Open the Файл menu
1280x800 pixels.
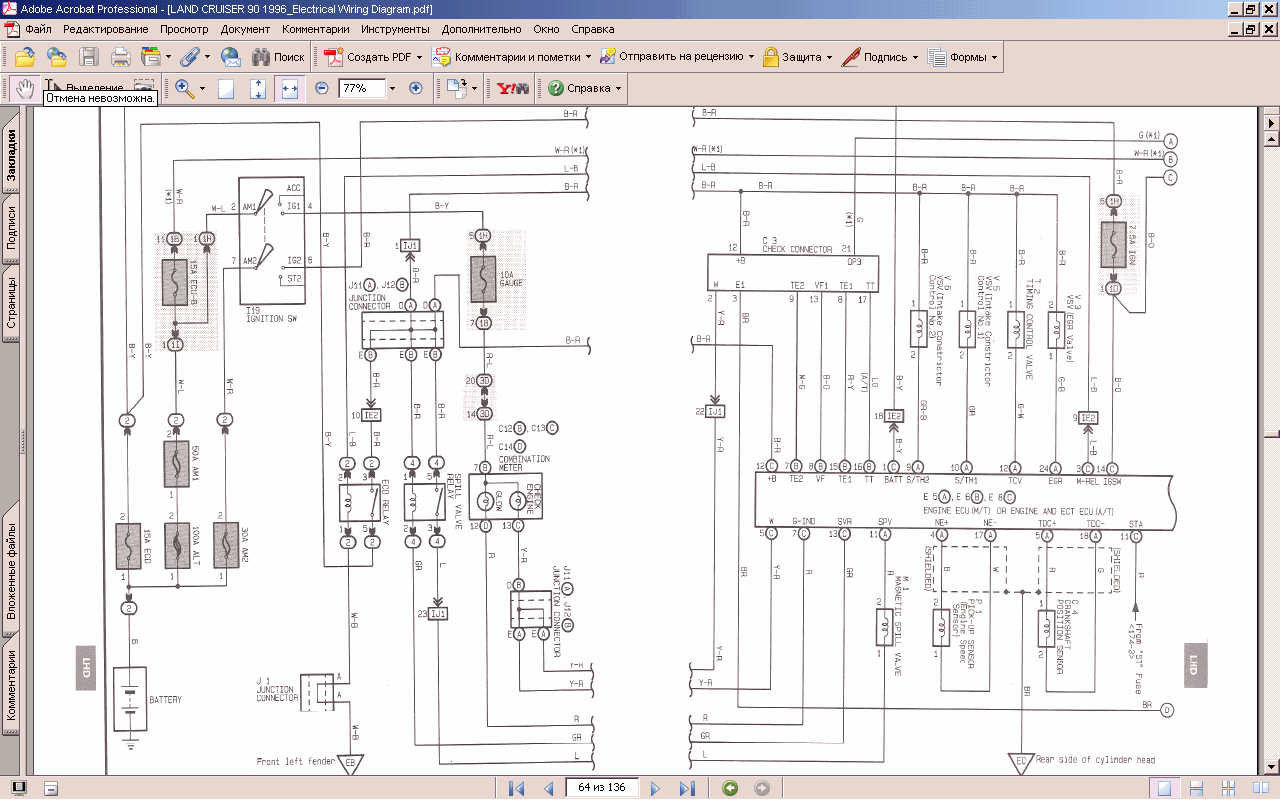point(39,29)
